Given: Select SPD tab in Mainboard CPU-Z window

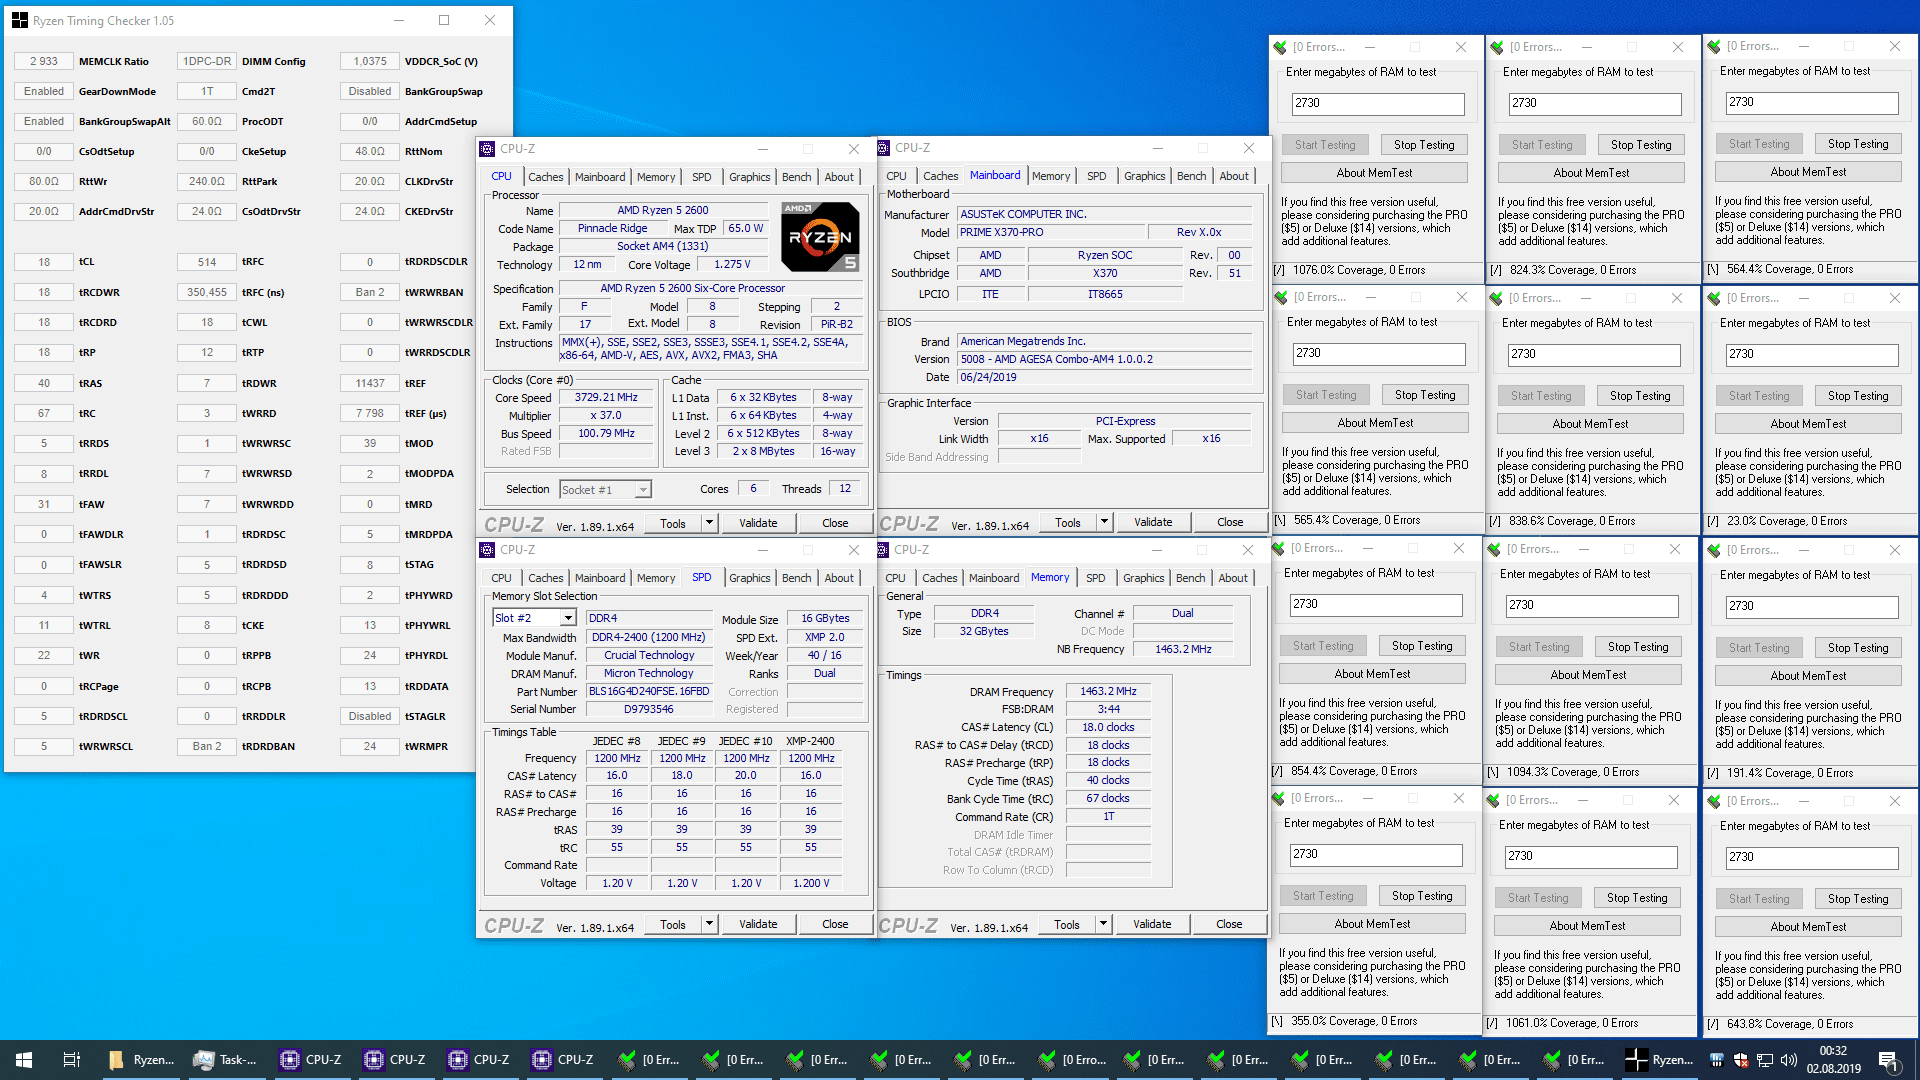Looking at the screenshot, I should coord(1097,176).
